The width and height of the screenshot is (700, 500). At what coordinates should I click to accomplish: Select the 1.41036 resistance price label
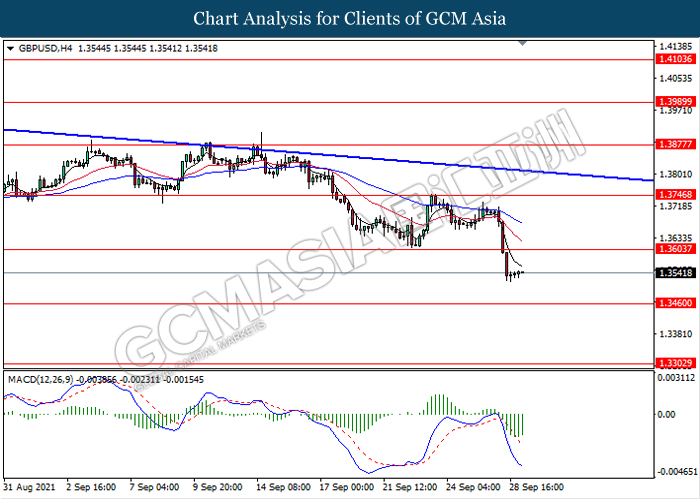coord(675,59)
